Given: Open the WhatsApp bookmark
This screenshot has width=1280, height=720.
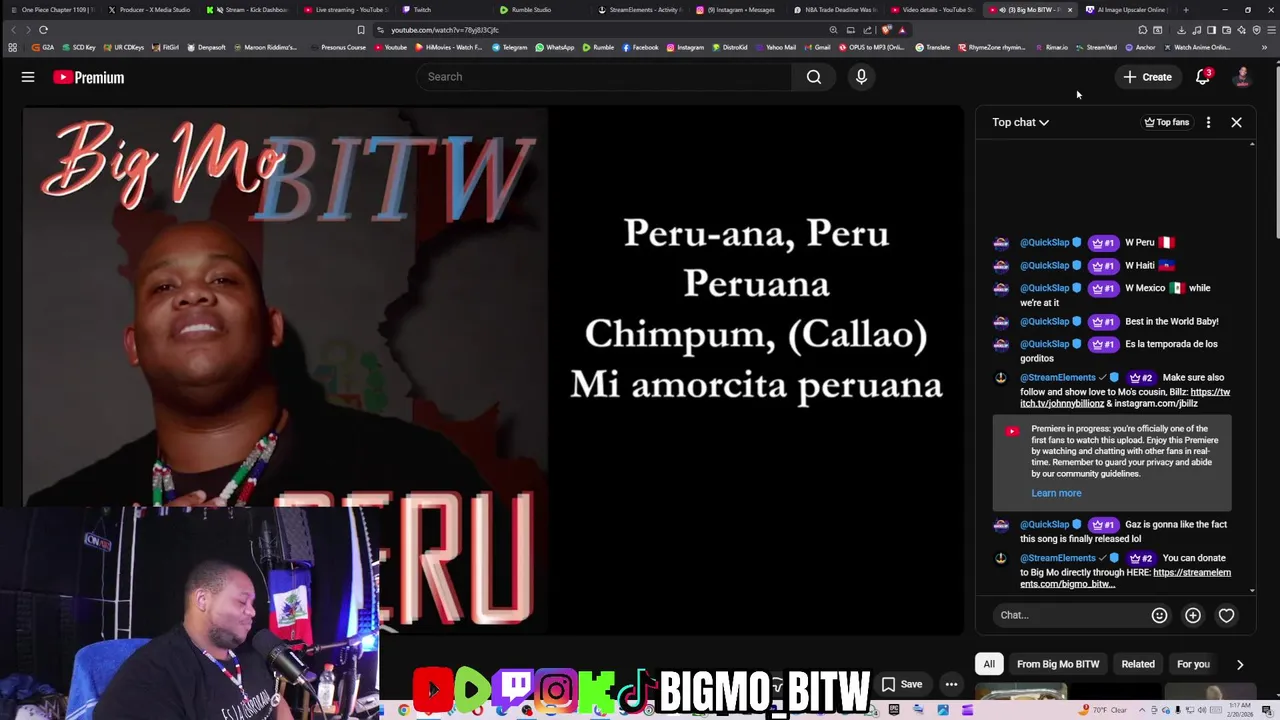Looking at the screenshot, I should pyautogui.click(x=554, y=47).
